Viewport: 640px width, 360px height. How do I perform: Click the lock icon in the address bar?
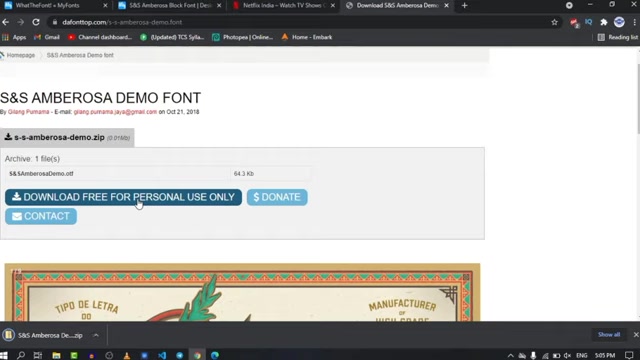[x=55, y=22]
